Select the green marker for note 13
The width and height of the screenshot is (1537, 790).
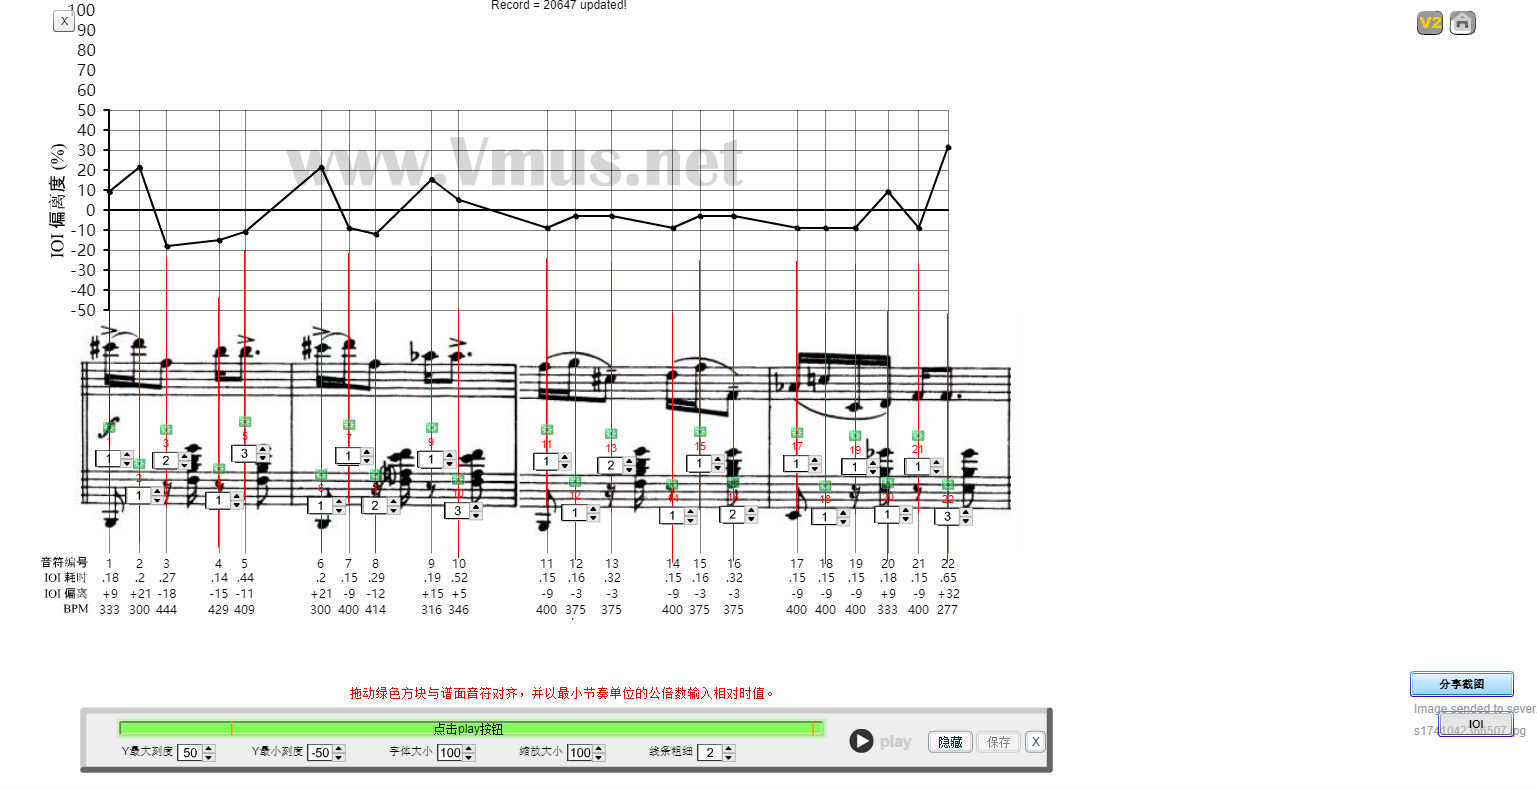[611, 434]
